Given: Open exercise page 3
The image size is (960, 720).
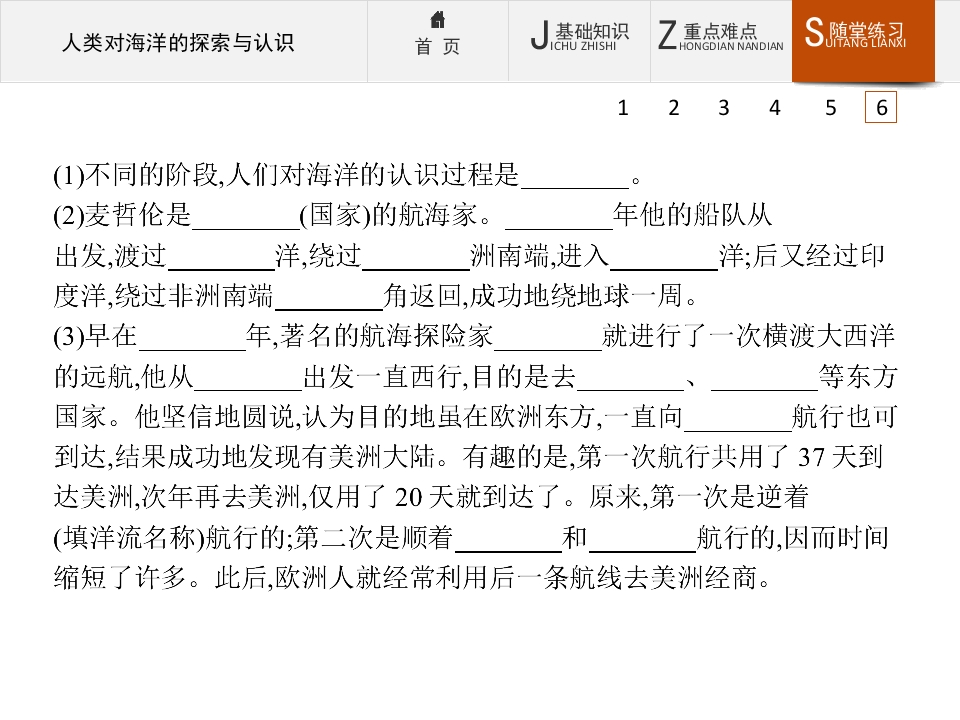Looking at the screenshot, I should pos(724,108).
